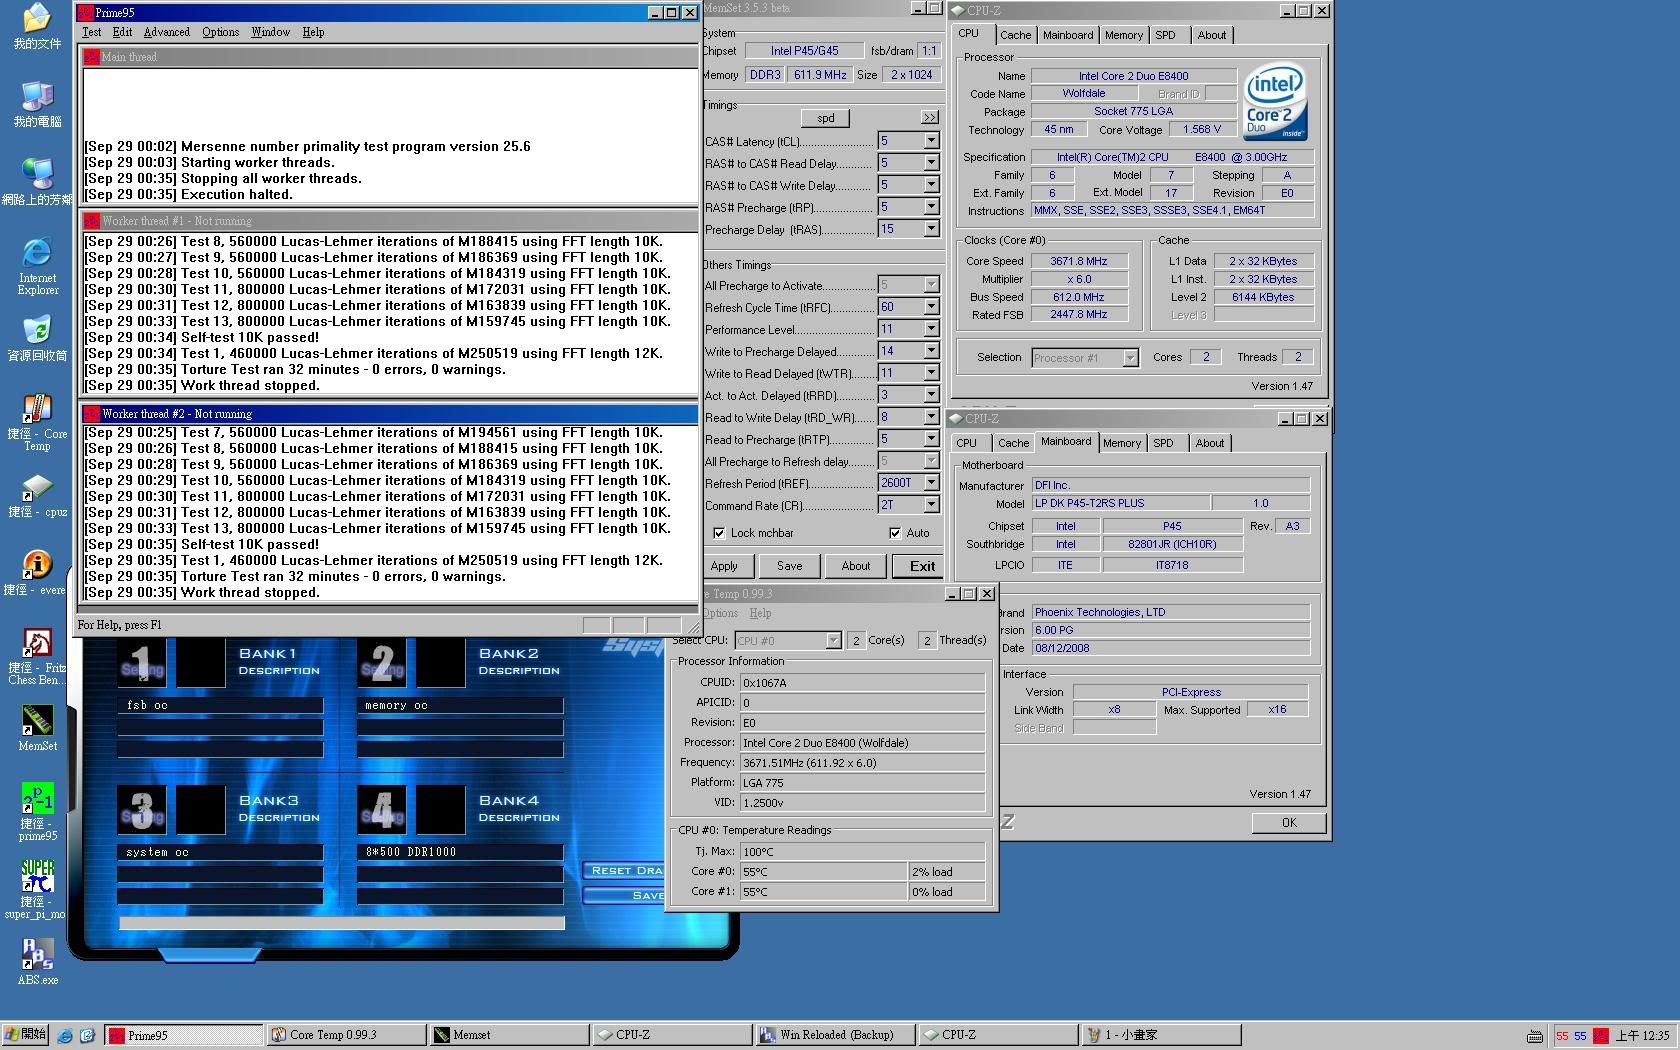Launch the everest desktop shortcut
This screenshot has height=1050, width=1680.
(x=37, y=573)
